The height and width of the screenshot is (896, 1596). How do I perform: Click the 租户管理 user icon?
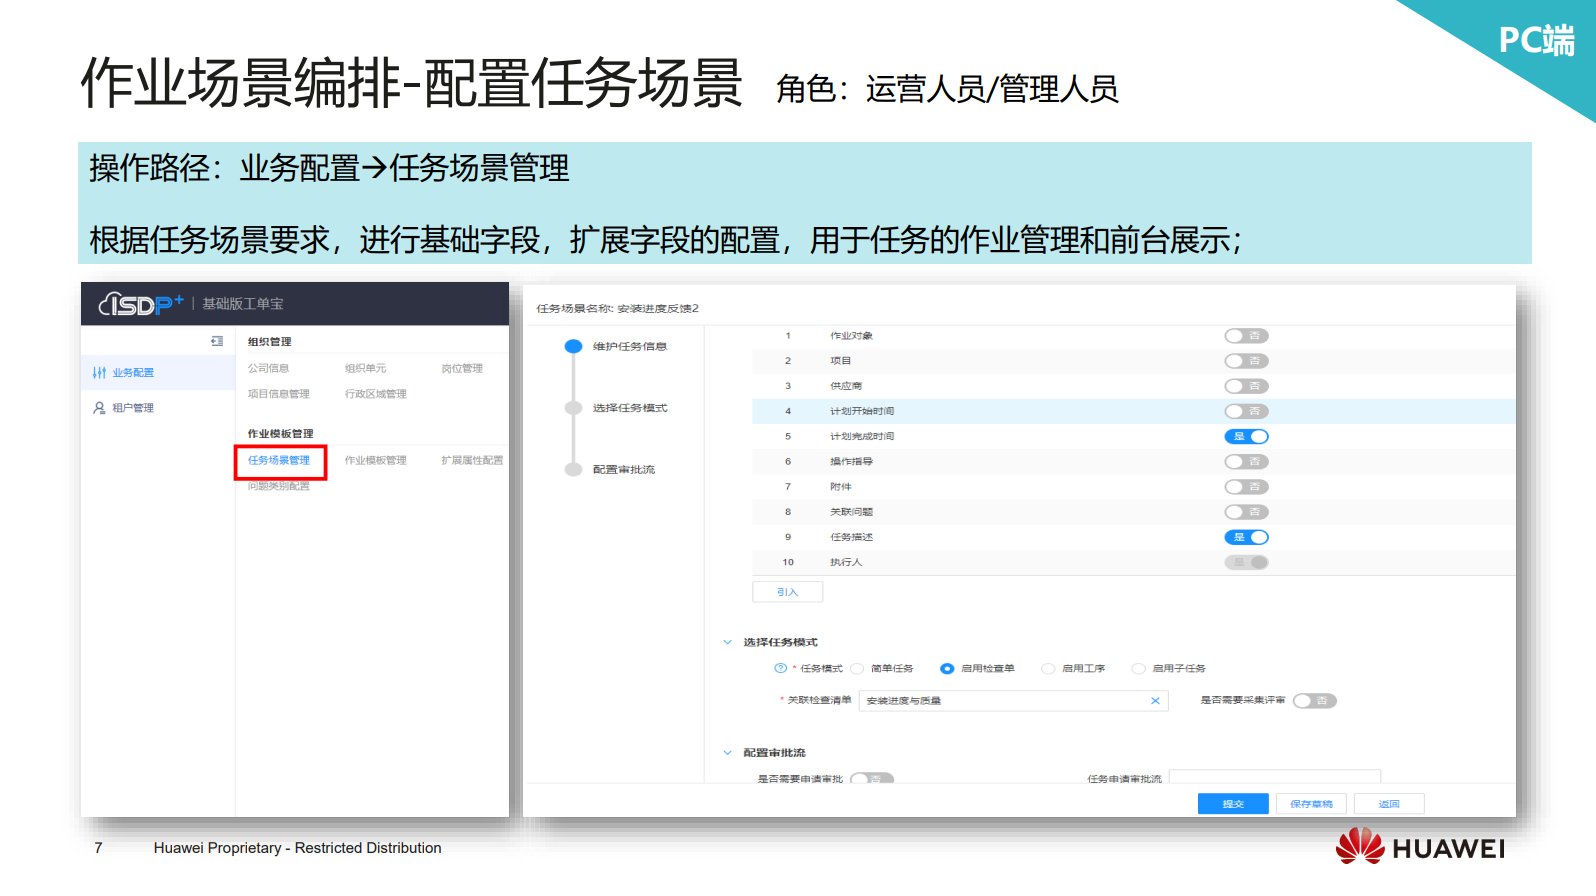coord(99,408)
